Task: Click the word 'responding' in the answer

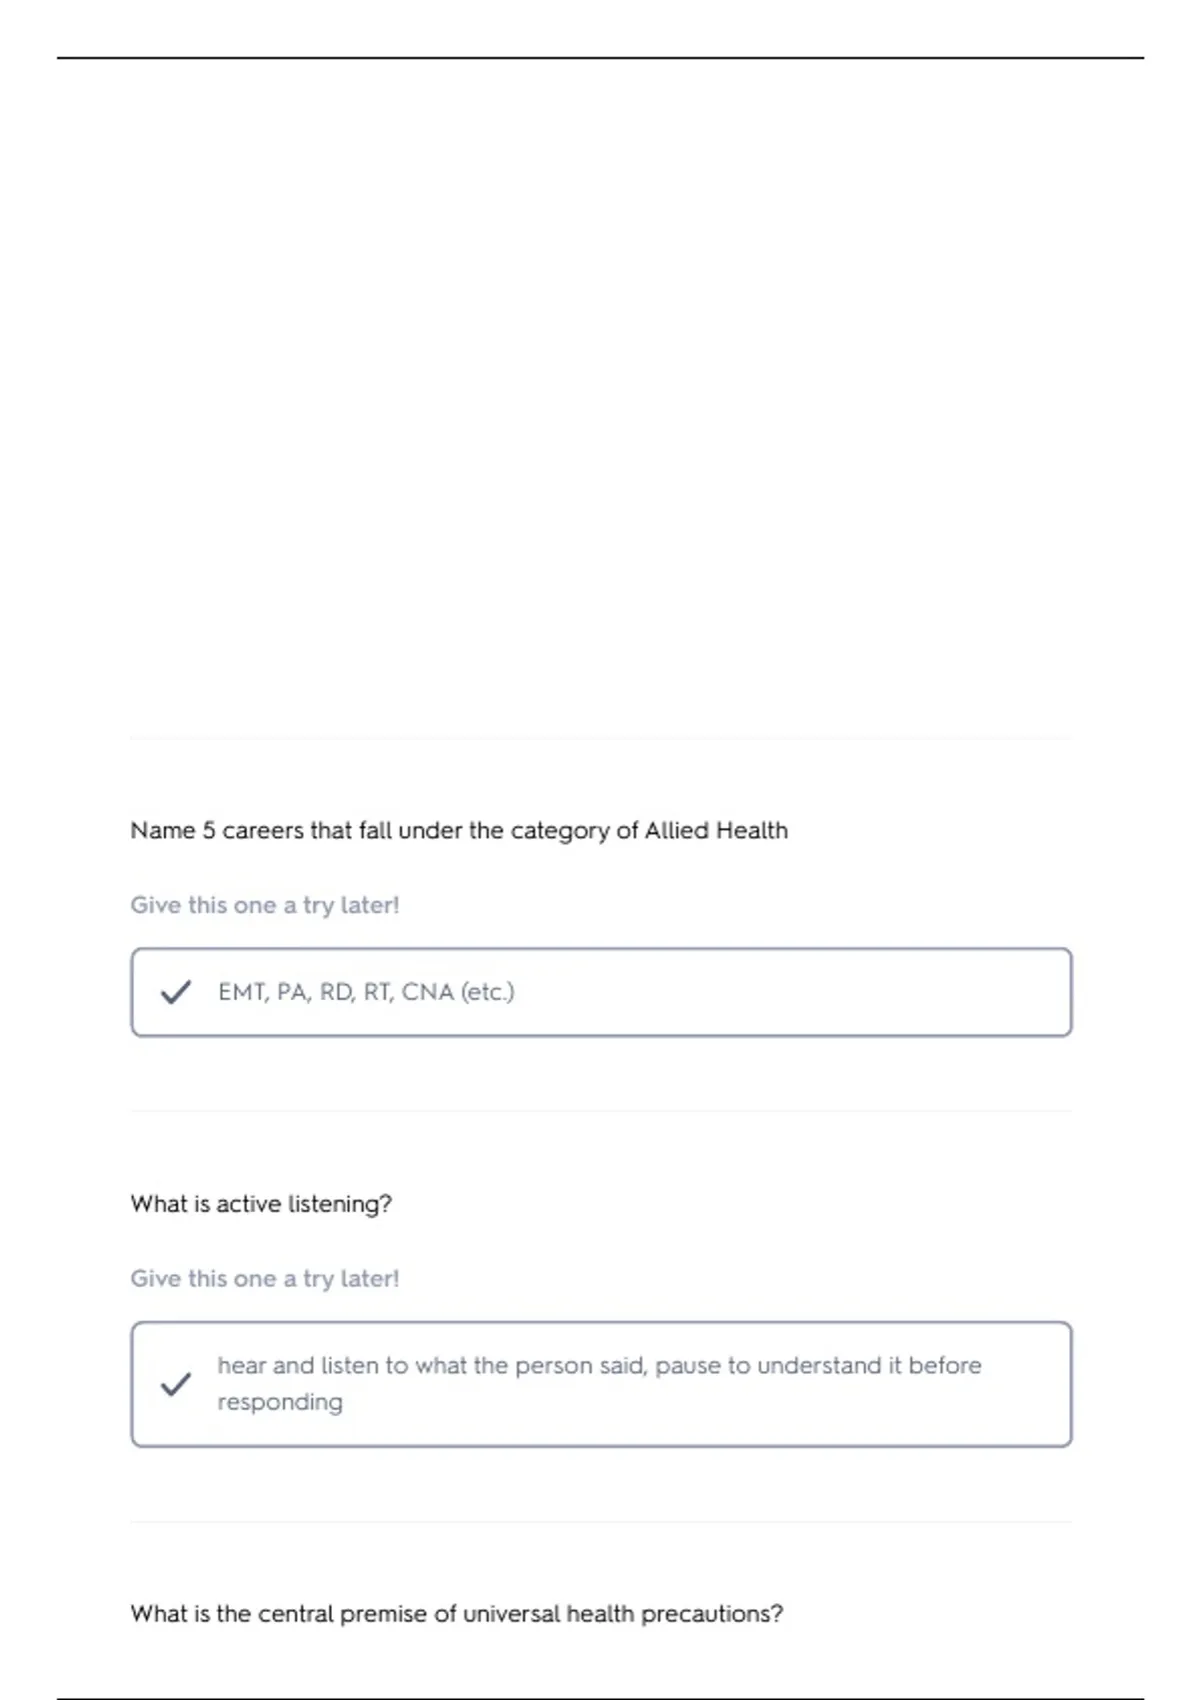Action: click(x=280, y=1402)
